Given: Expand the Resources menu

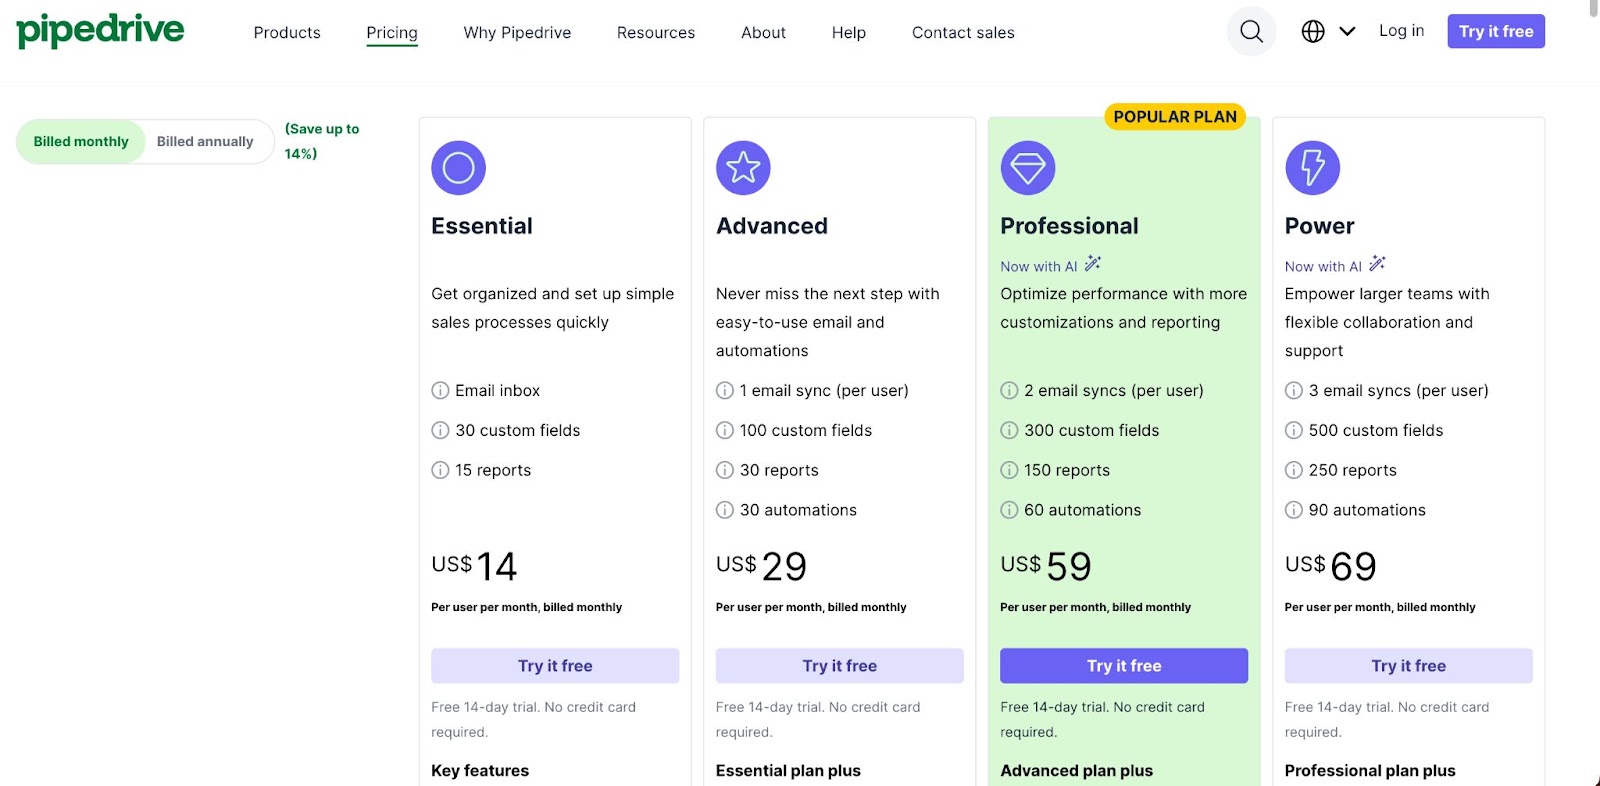Looking at the screenshot, I should pos(656,33).
